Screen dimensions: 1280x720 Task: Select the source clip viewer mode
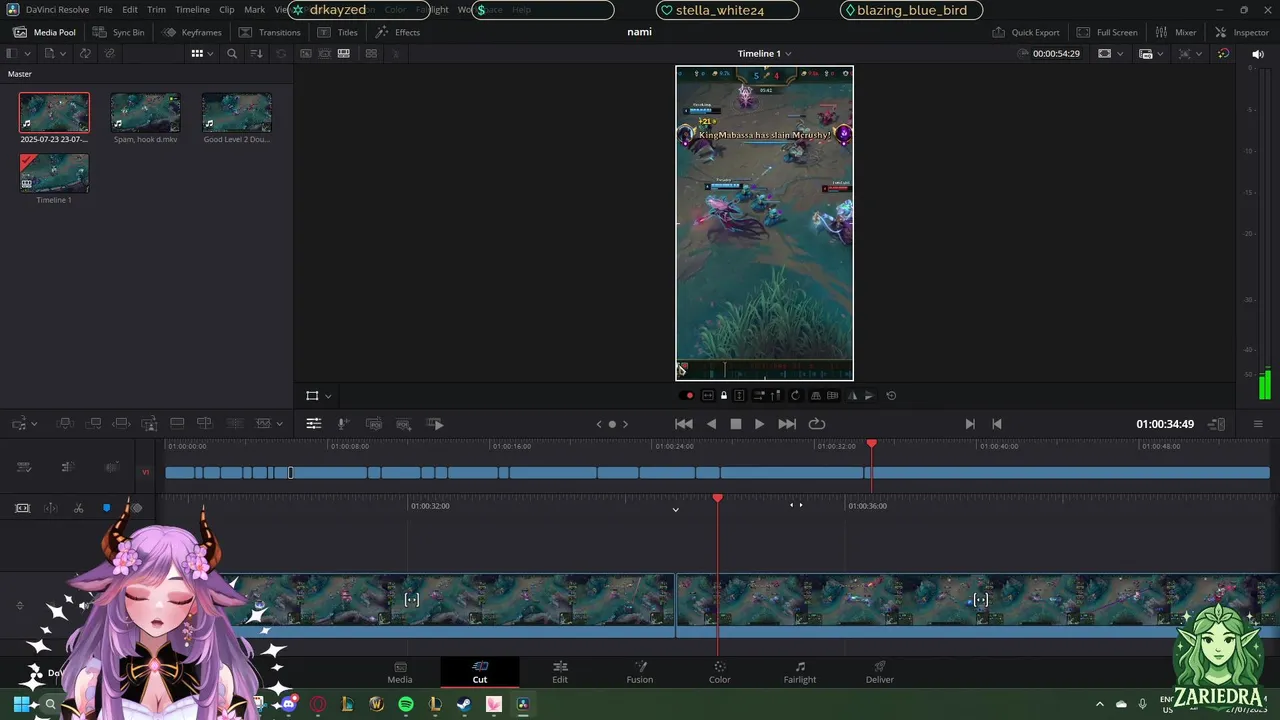[306, 53]
